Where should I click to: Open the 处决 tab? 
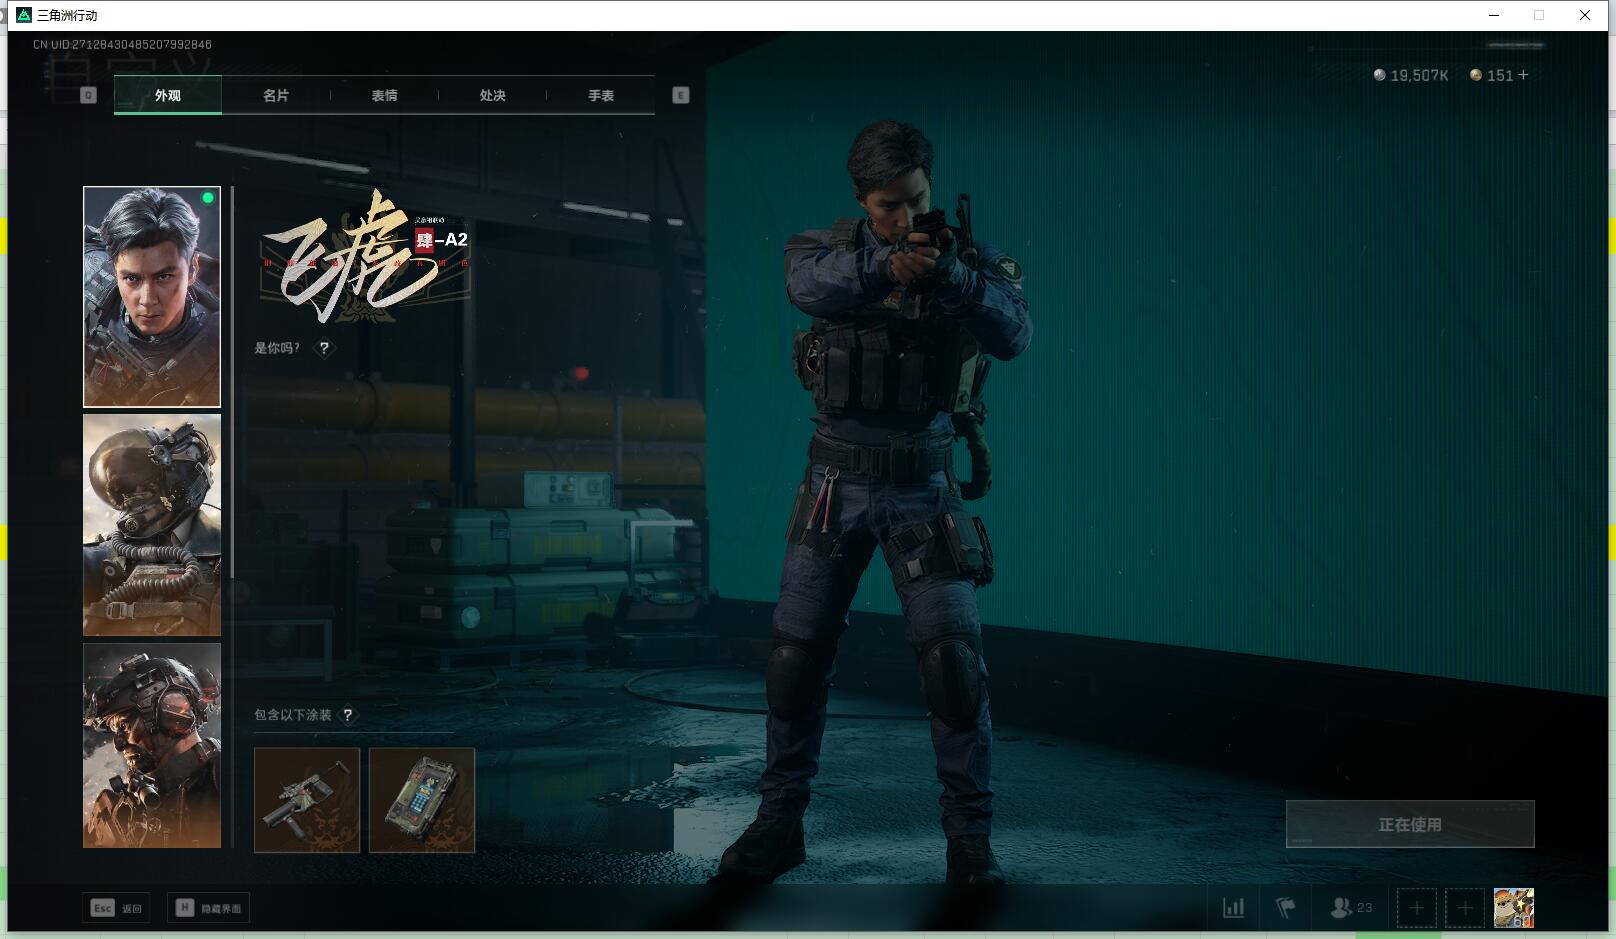click(x=492, y=95)
